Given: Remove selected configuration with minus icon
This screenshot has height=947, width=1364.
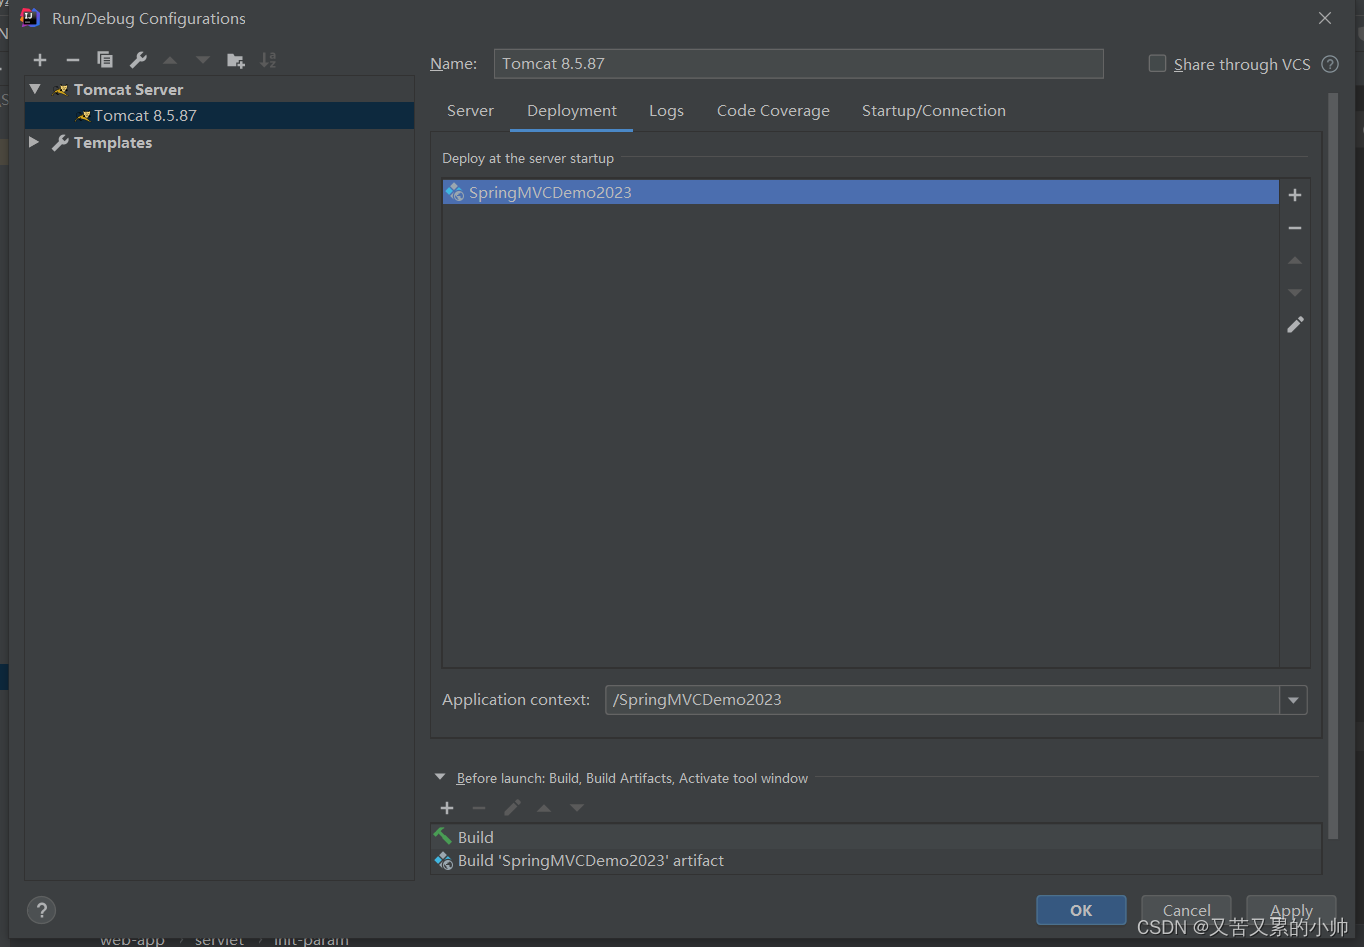Looking at the screenshot, I should [x=73, y=60].
